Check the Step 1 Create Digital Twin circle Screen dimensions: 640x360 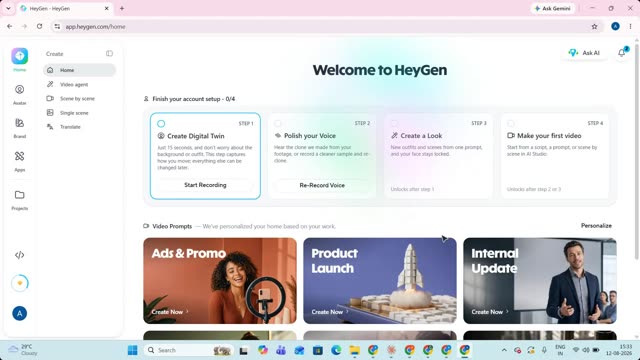click(x=161, y=124)
